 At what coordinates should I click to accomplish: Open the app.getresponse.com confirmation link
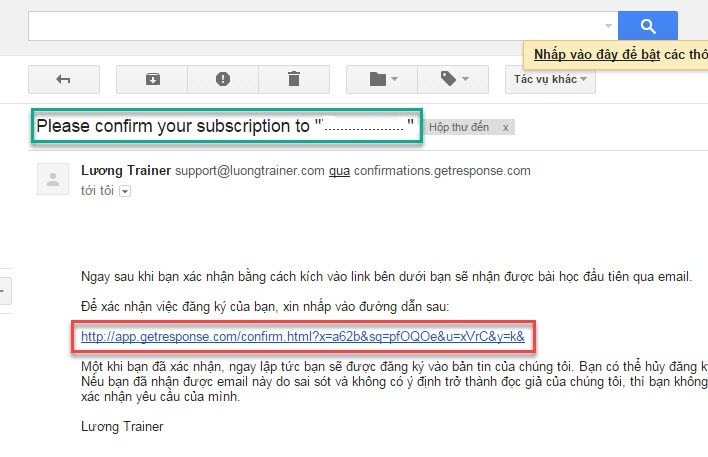tap(303, 336)
